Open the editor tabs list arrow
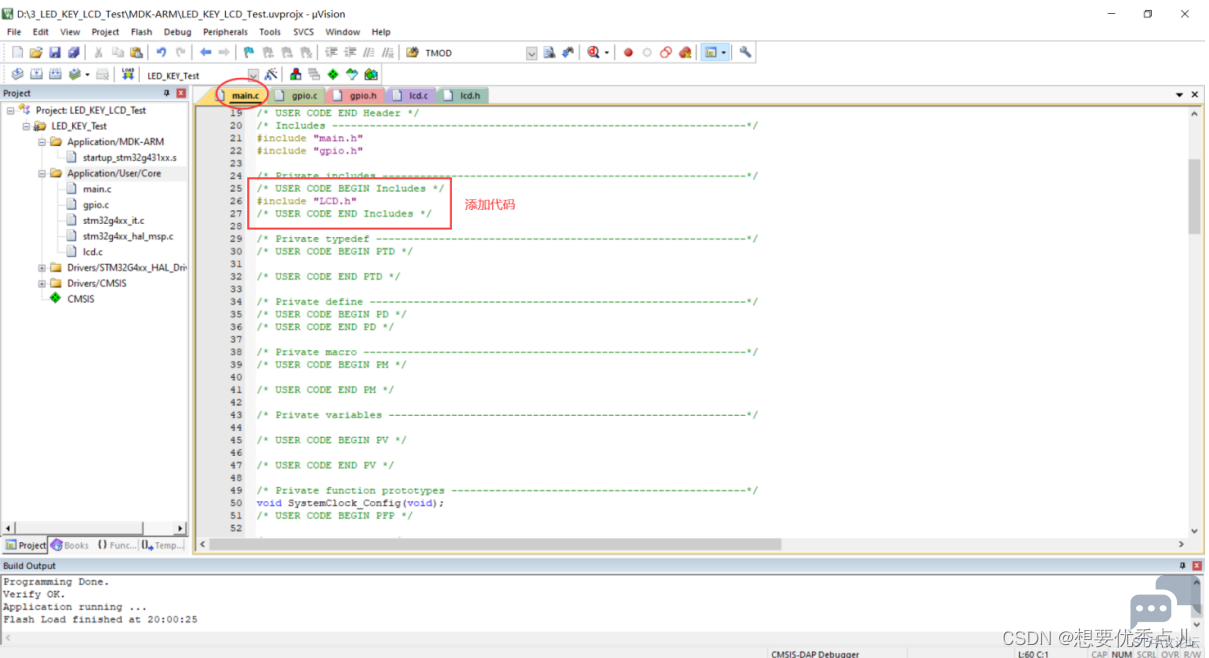Image resolution: width=1209 pixels, height=658 pixels. pos(1180,95)
